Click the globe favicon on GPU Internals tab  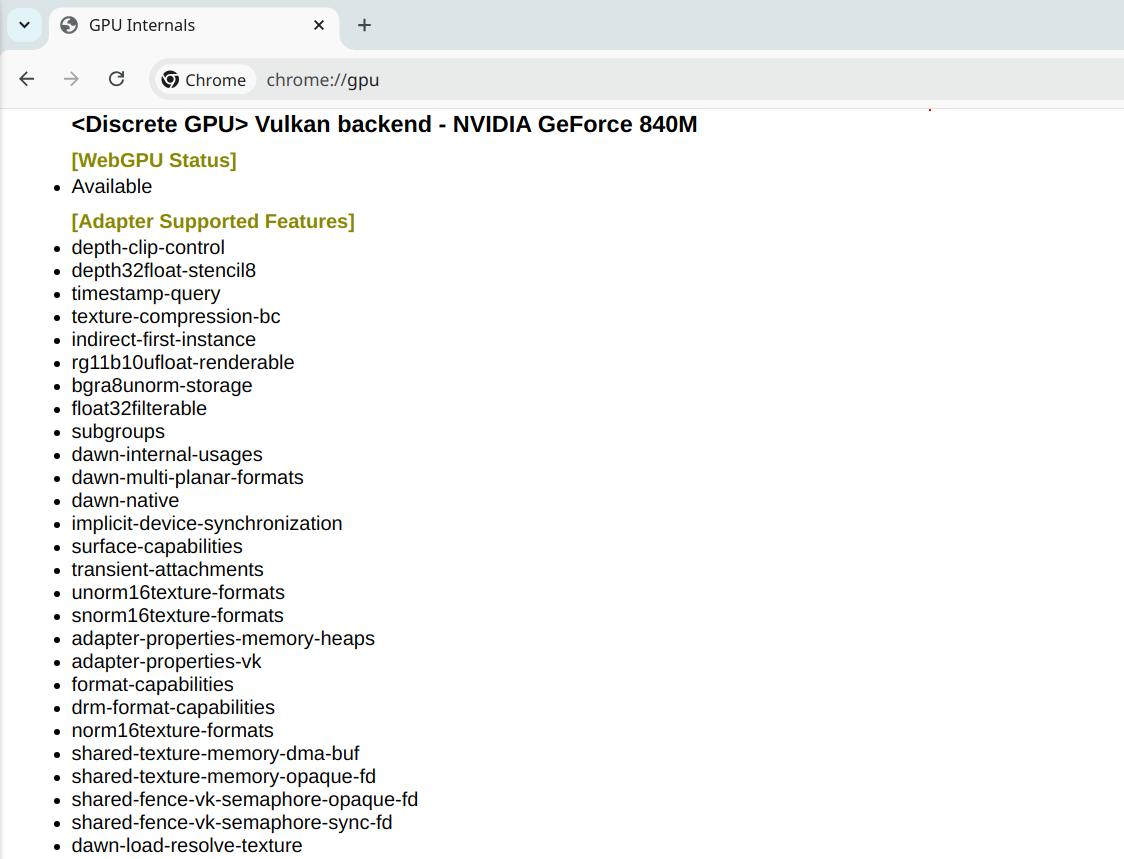pos(69,25)
